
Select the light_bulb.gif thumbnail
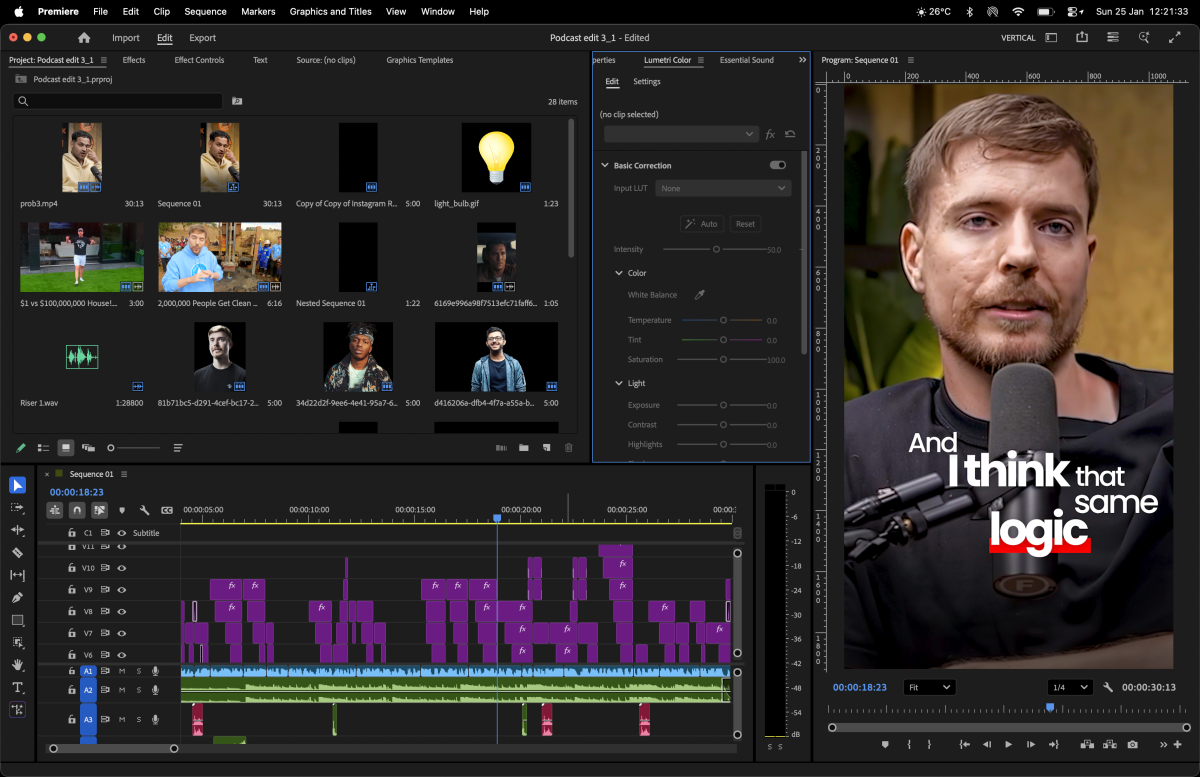click(x=496, y=157)
